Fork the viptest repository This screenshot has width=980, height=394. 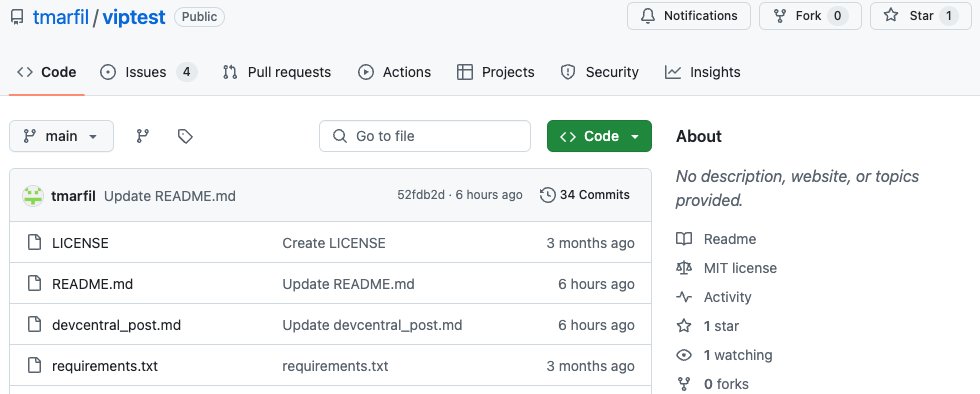[x=810, y=16]
